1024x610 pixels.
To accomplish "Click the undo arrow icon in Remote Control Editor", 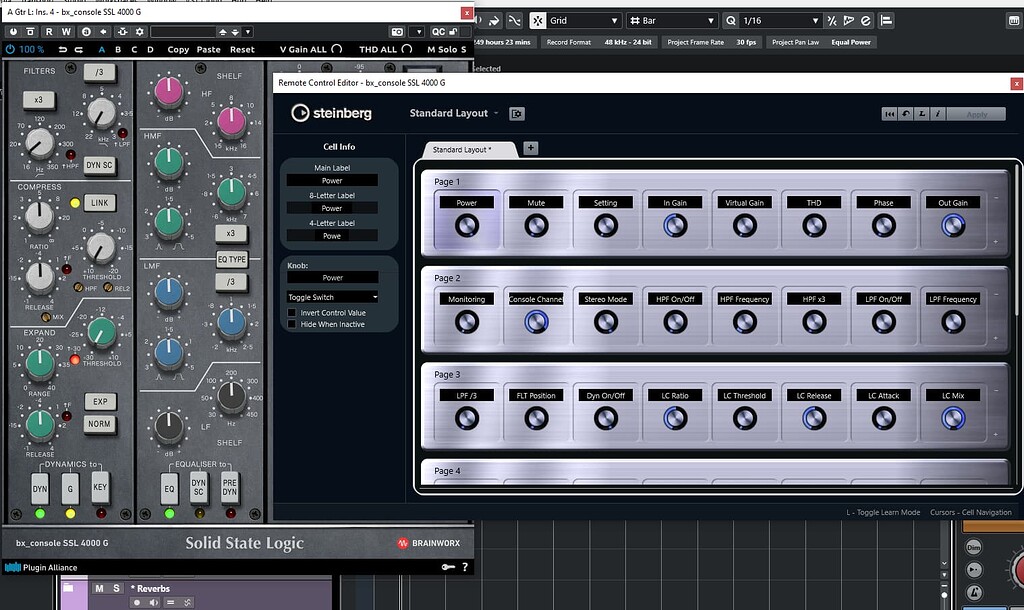I will point(905,113).
